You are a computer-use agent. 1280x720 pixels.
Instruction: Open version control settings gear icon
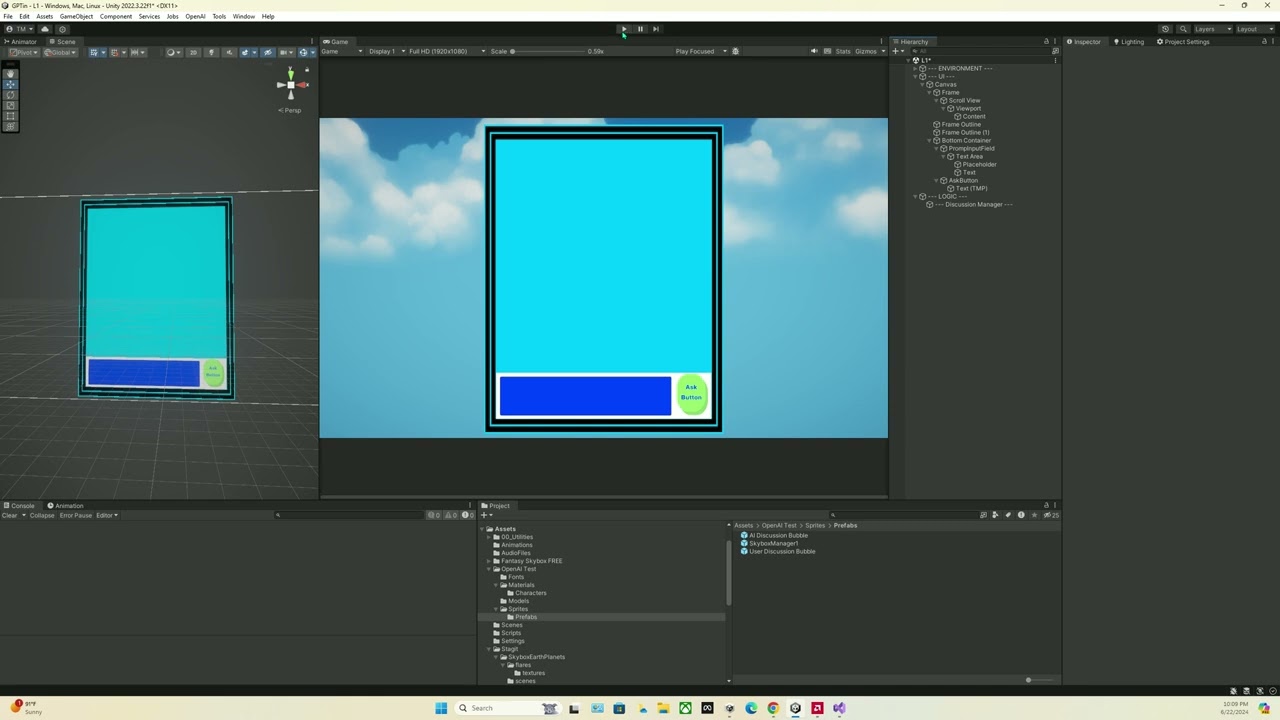[x=62, y=29]
